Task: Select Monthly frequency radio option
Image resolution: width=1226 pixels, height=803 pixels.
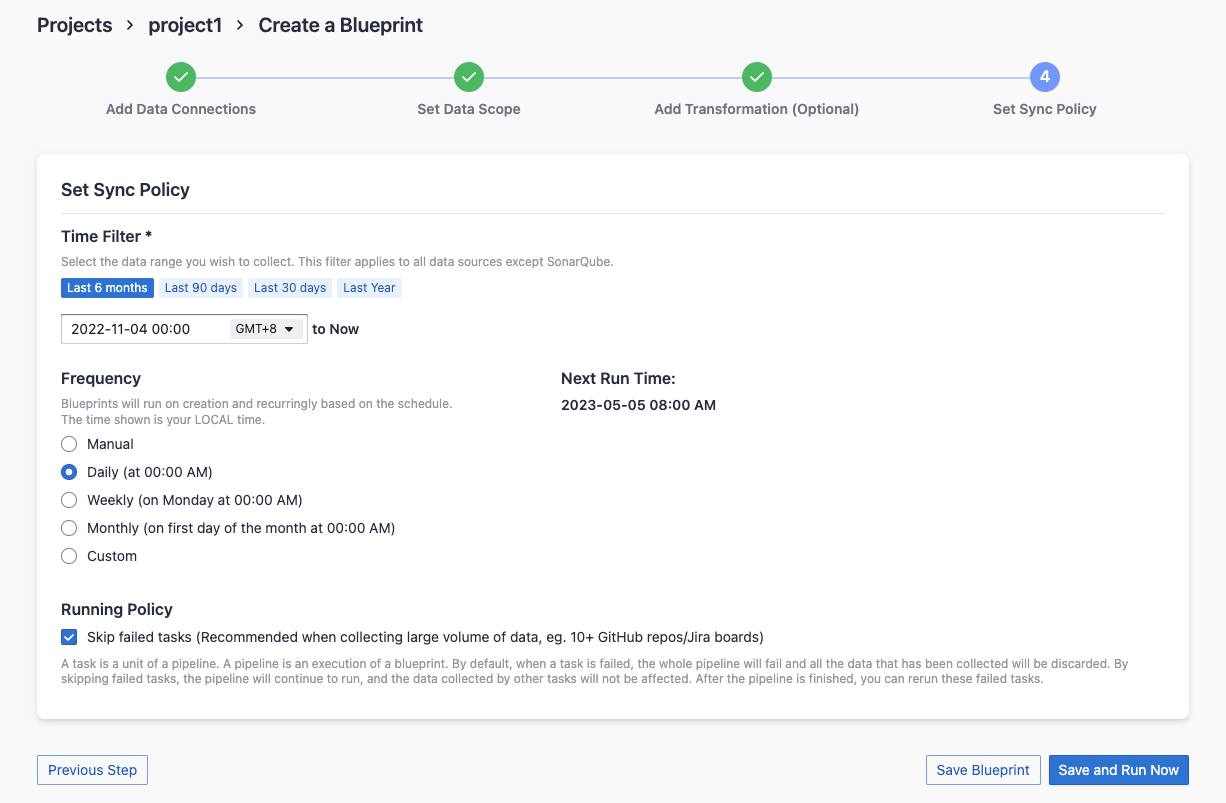Action: tap(69, 528)
